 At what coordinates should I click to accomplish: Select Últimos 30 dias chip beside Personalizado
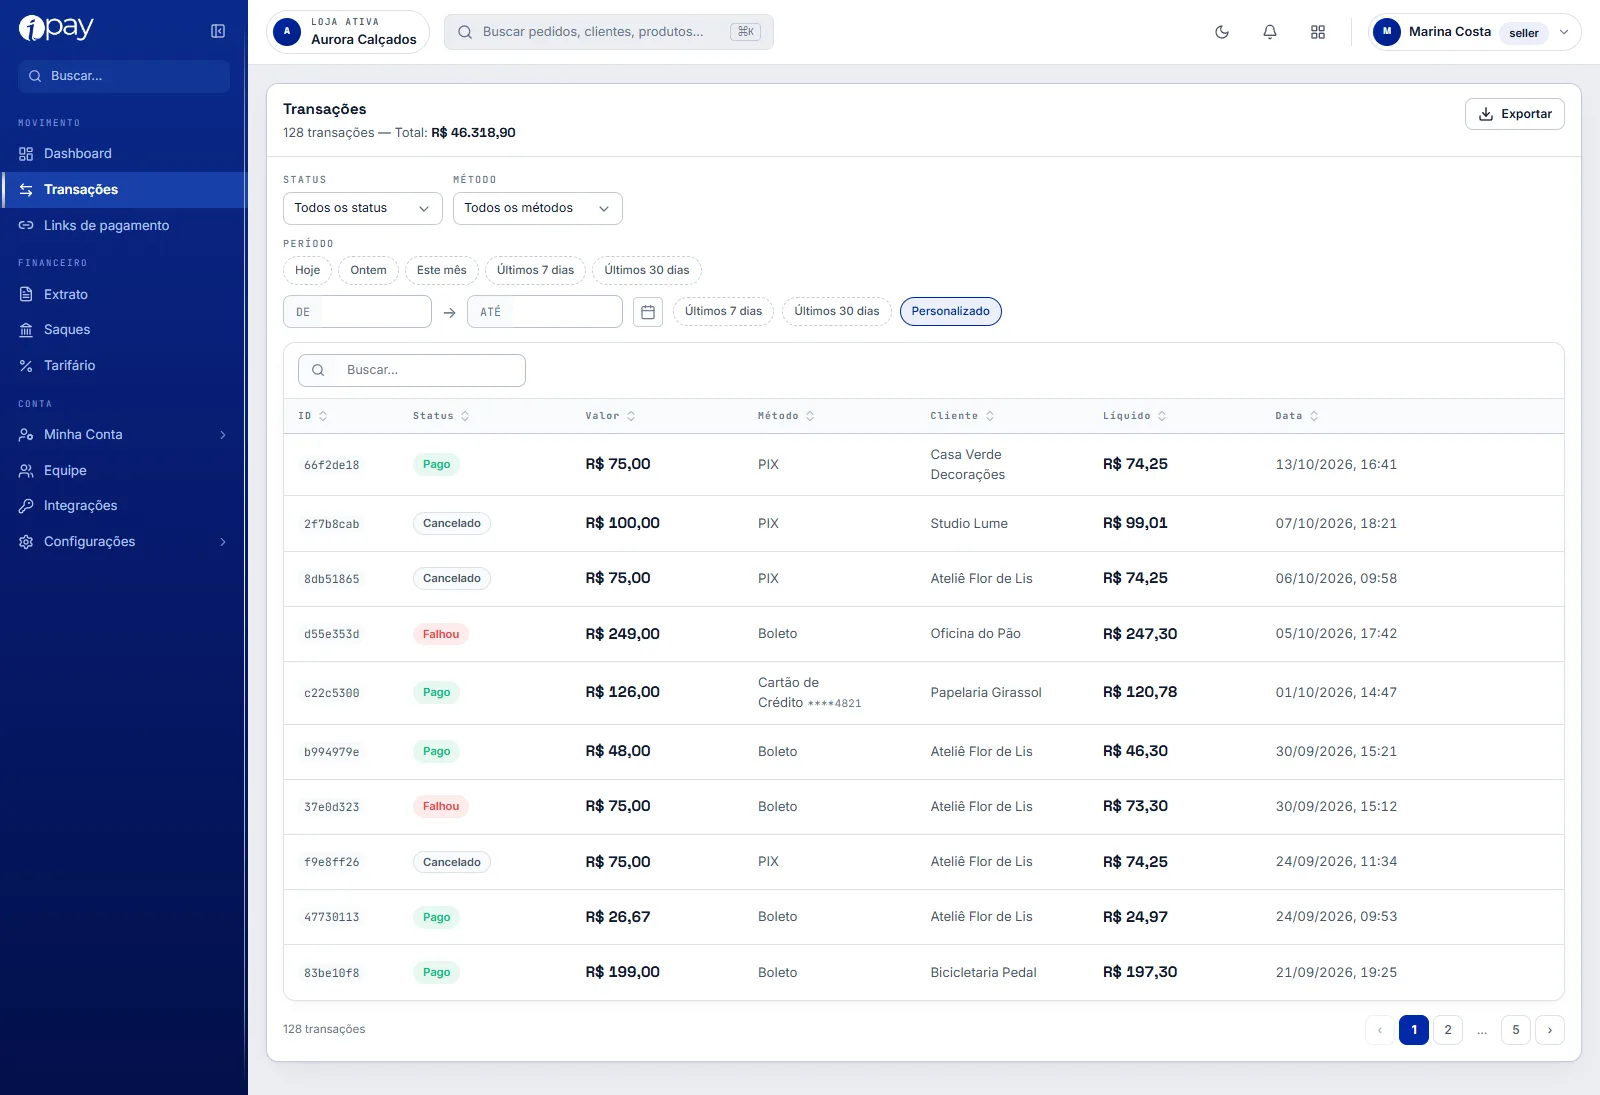tap(837, 311)
